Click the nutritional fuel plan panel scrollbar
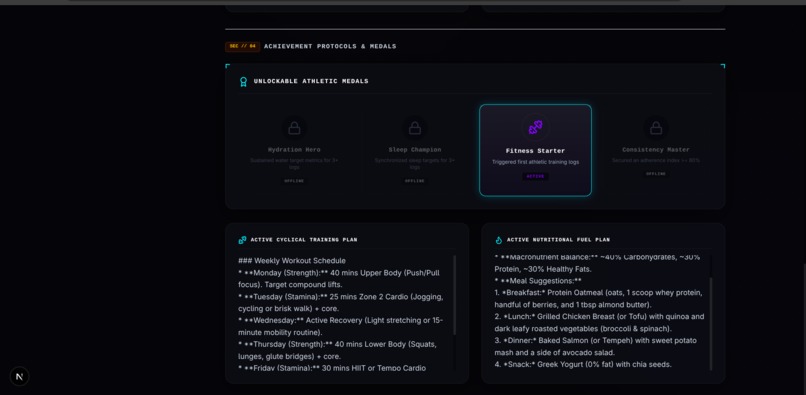This screenshot has height=395, width=806. click(x=711, y=324)
